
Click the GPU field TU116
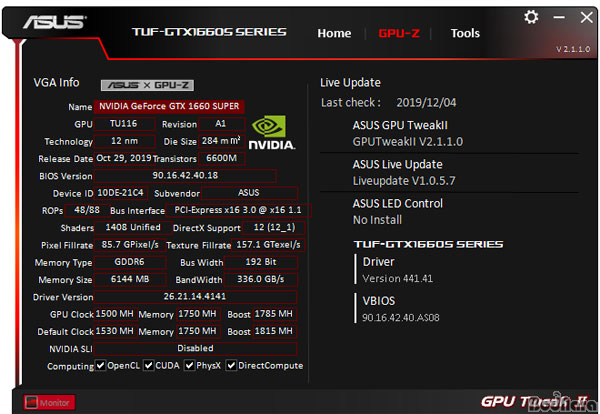click(124, 124)
